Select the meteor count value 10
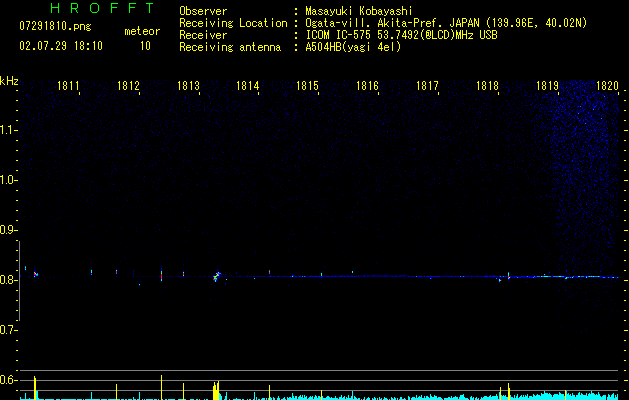Image resolution: width=629 pixels, height=400 pixels. pos(145,46)
